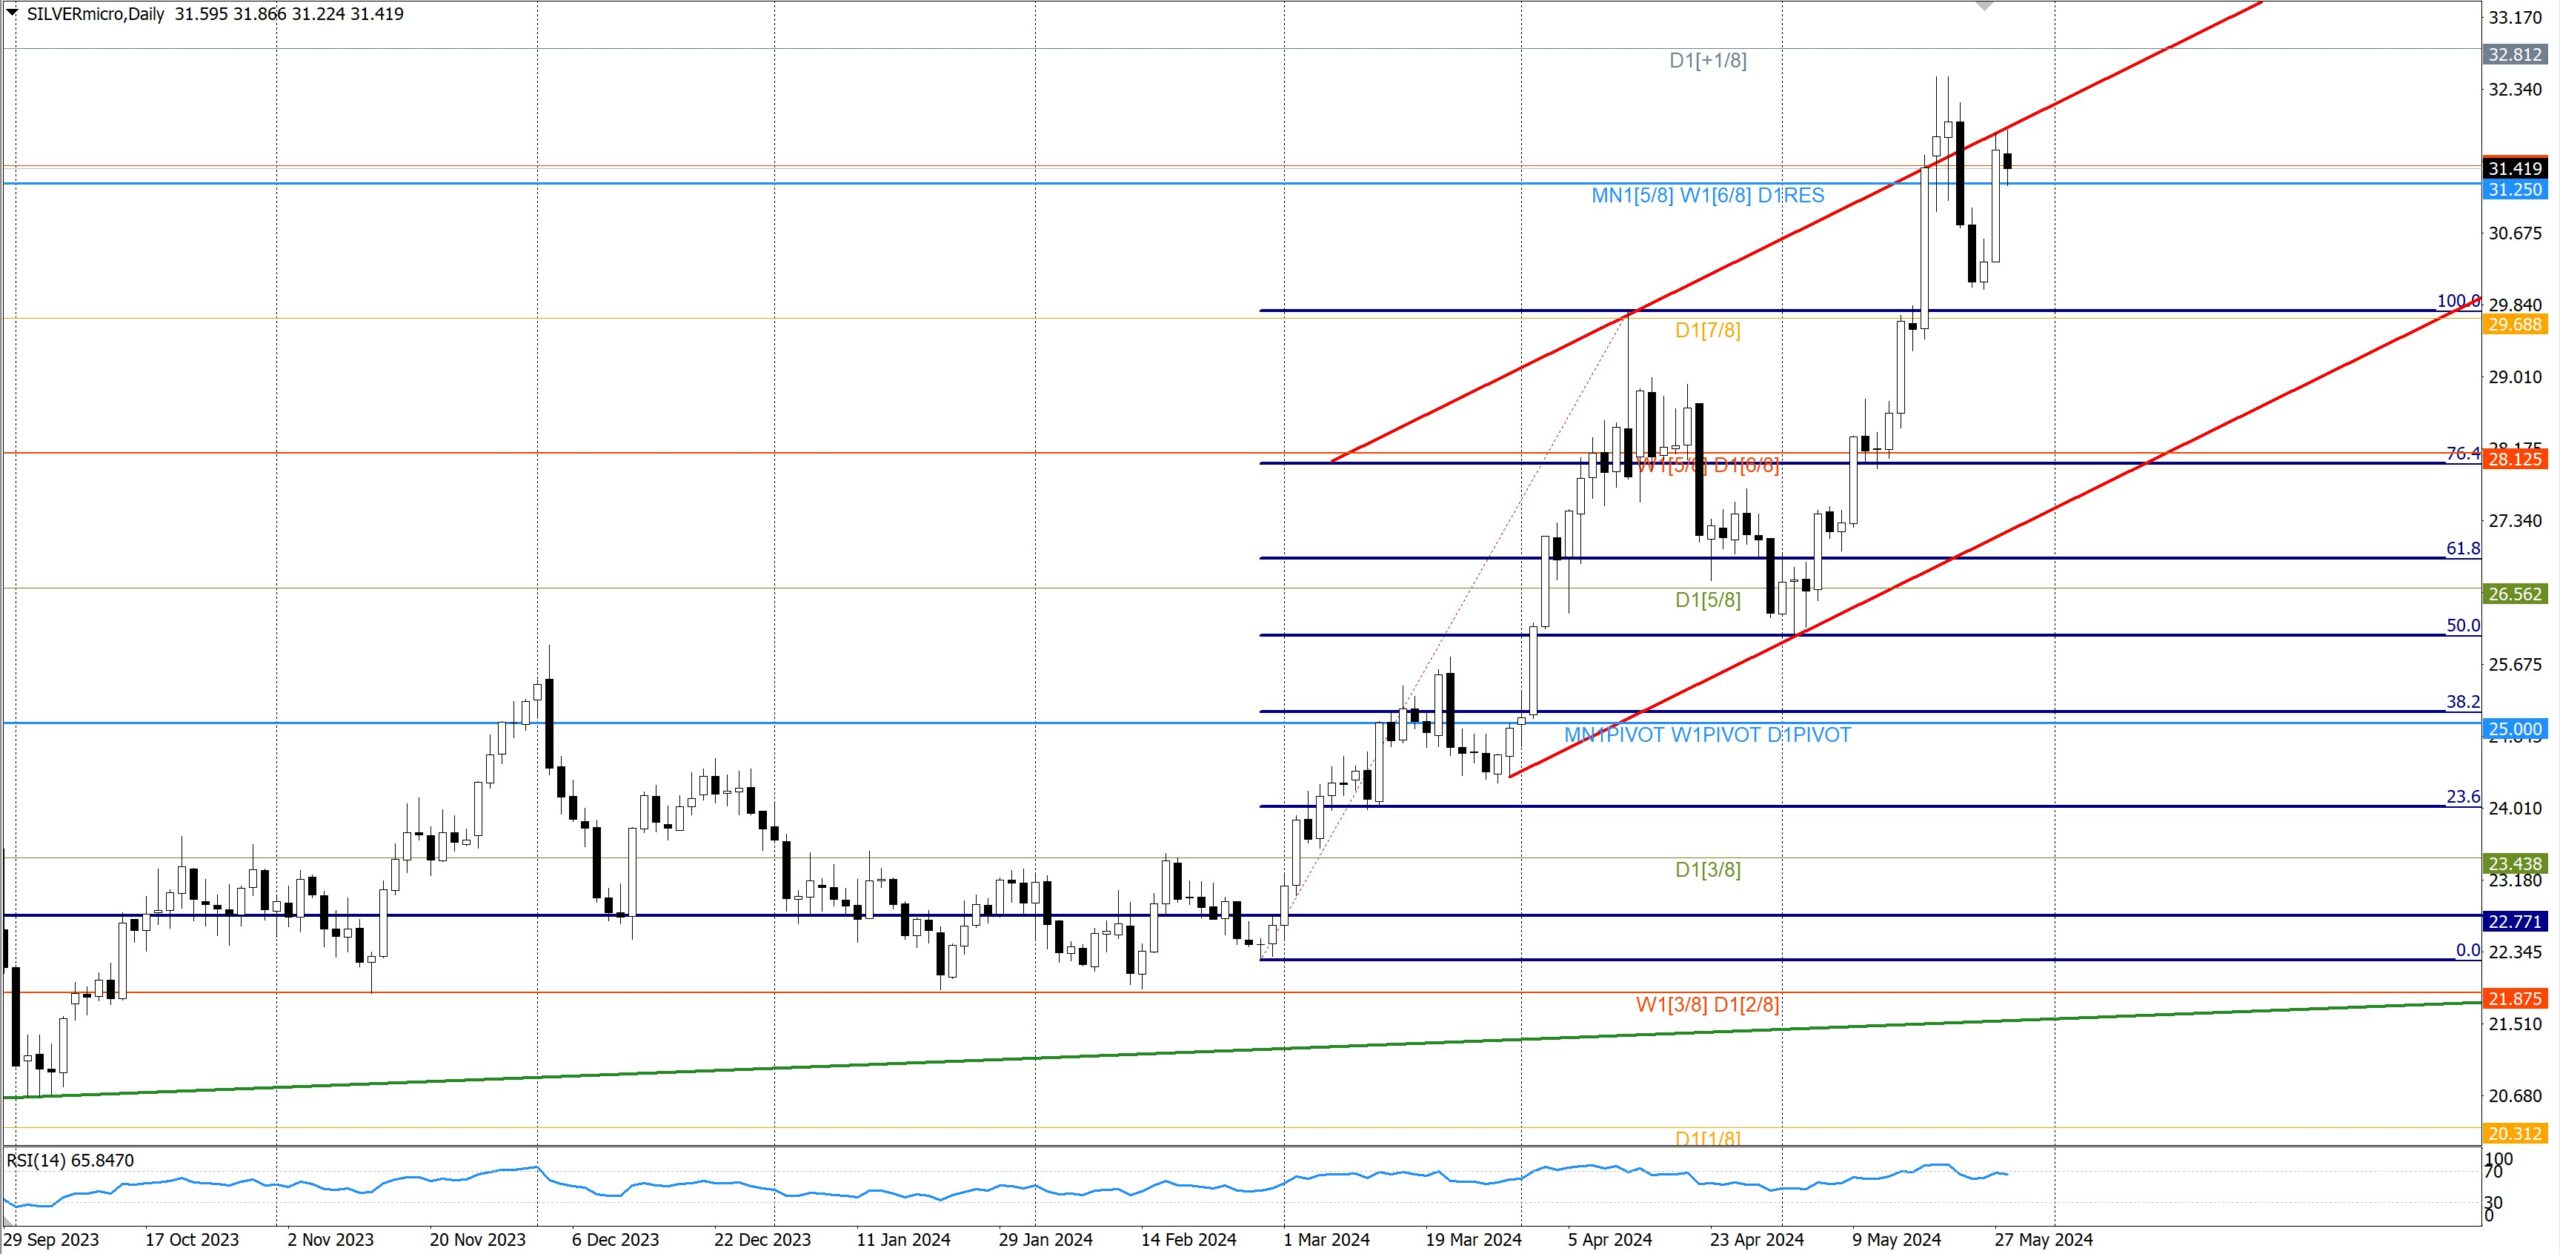
Task: Select the W1[3/8] D1[2/8] label
Action: click(x=1707, y=1004)
